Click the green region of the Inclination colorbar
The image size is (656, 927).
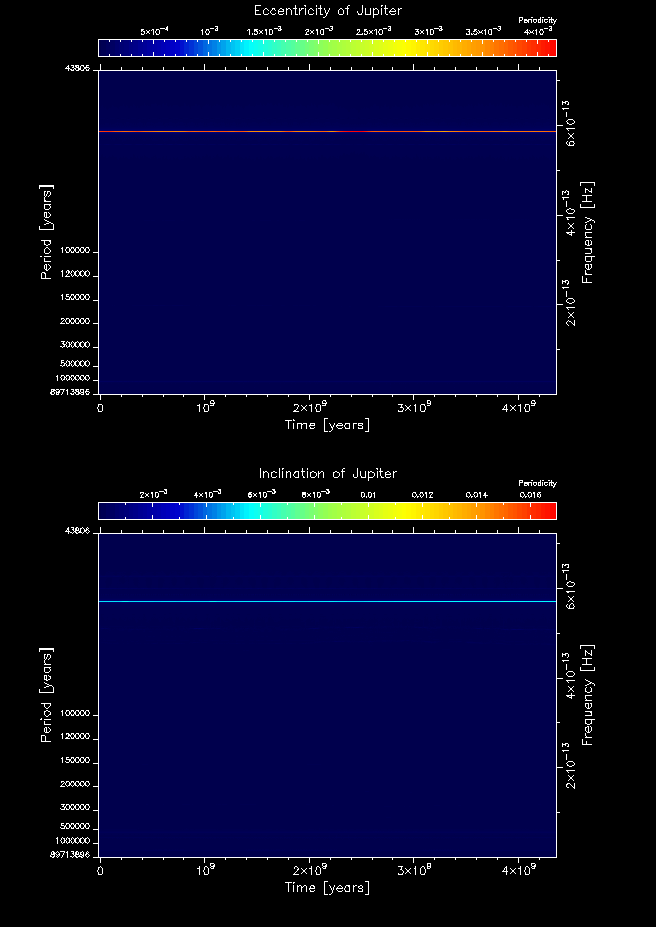[330, 511]
